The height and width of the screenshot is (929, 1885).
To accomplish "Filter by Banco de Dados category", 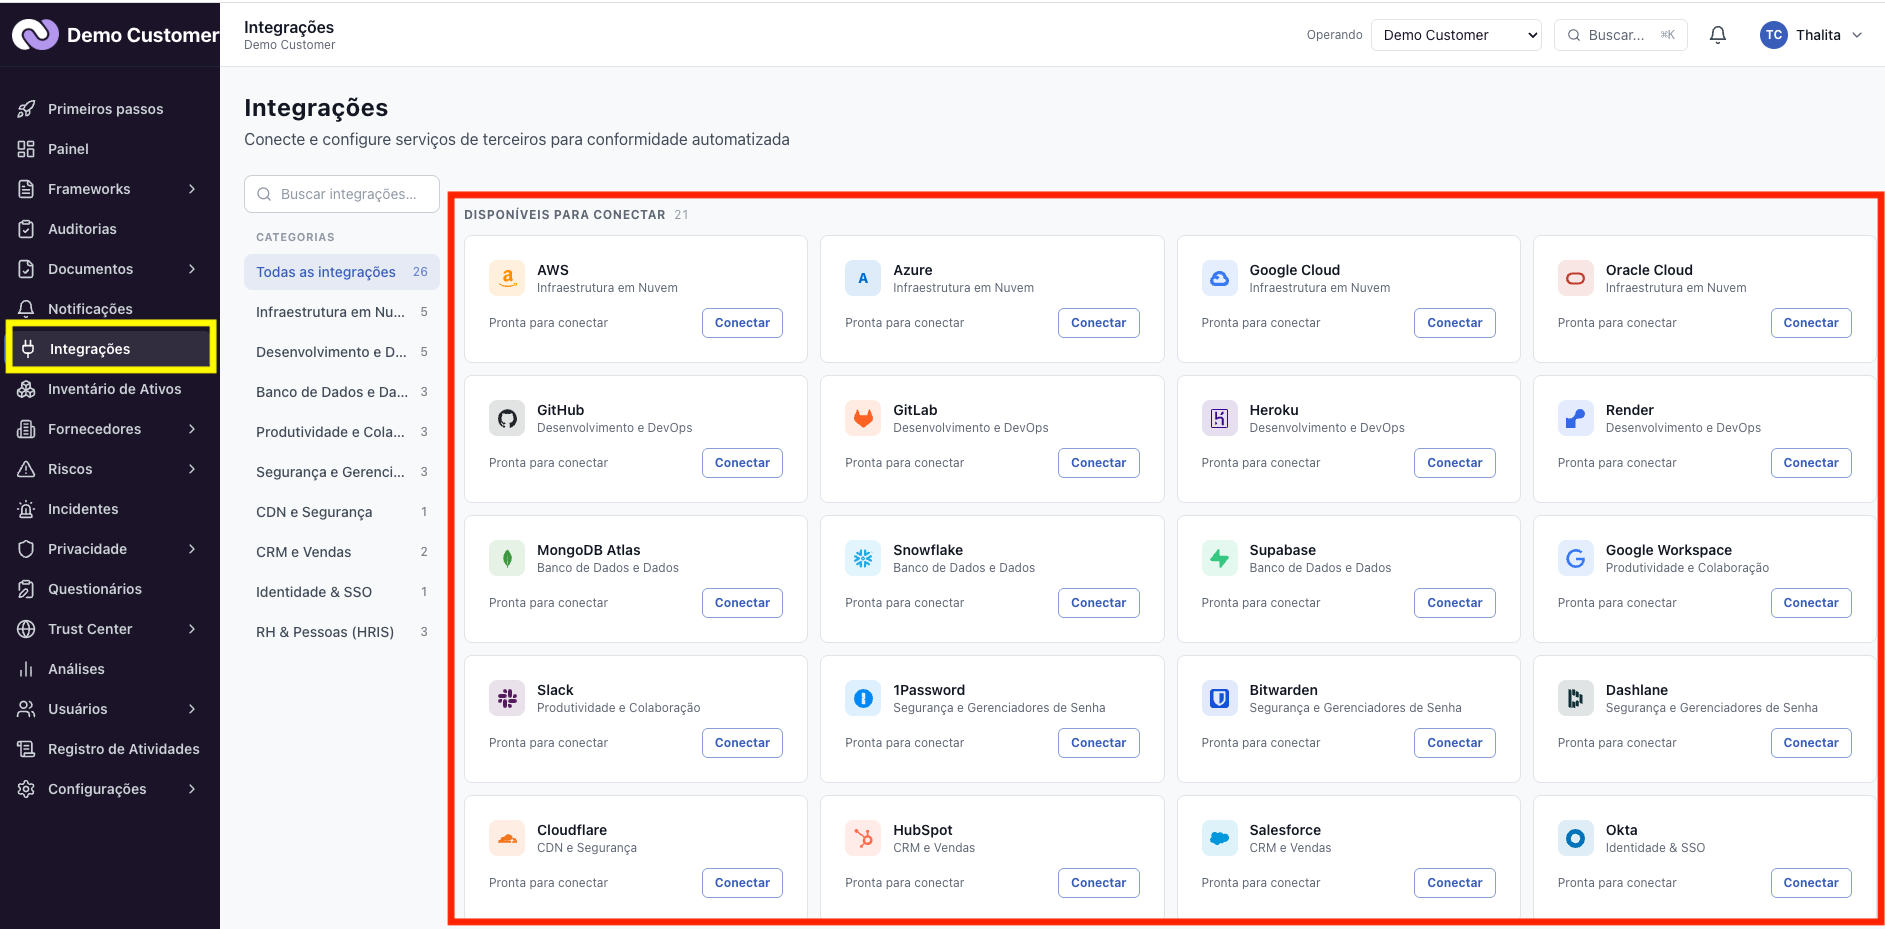I will coord(342,392).
